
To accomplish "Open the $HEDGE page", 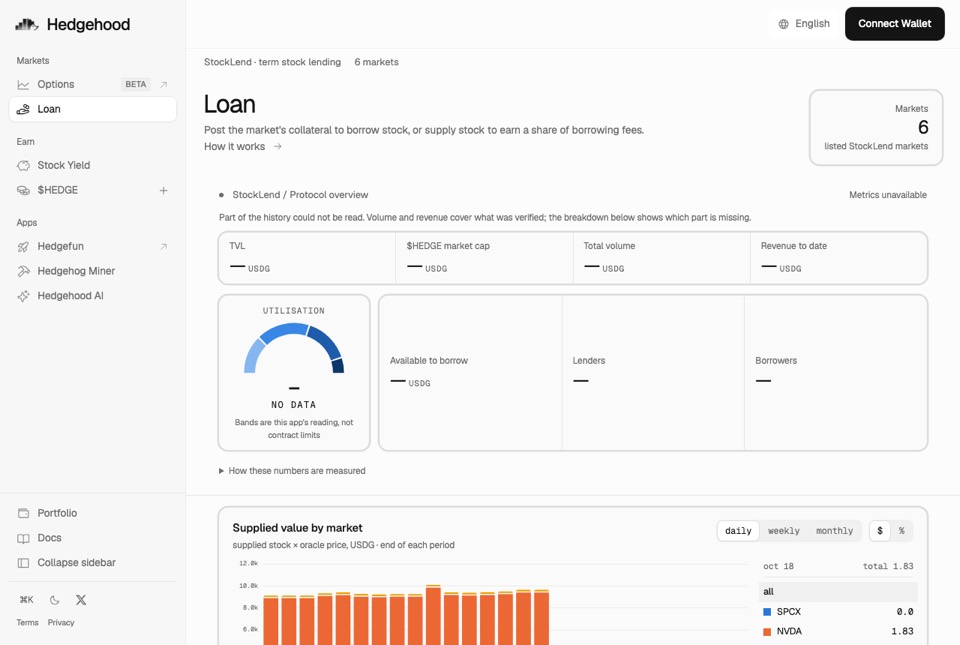I will tap(58, 190).
